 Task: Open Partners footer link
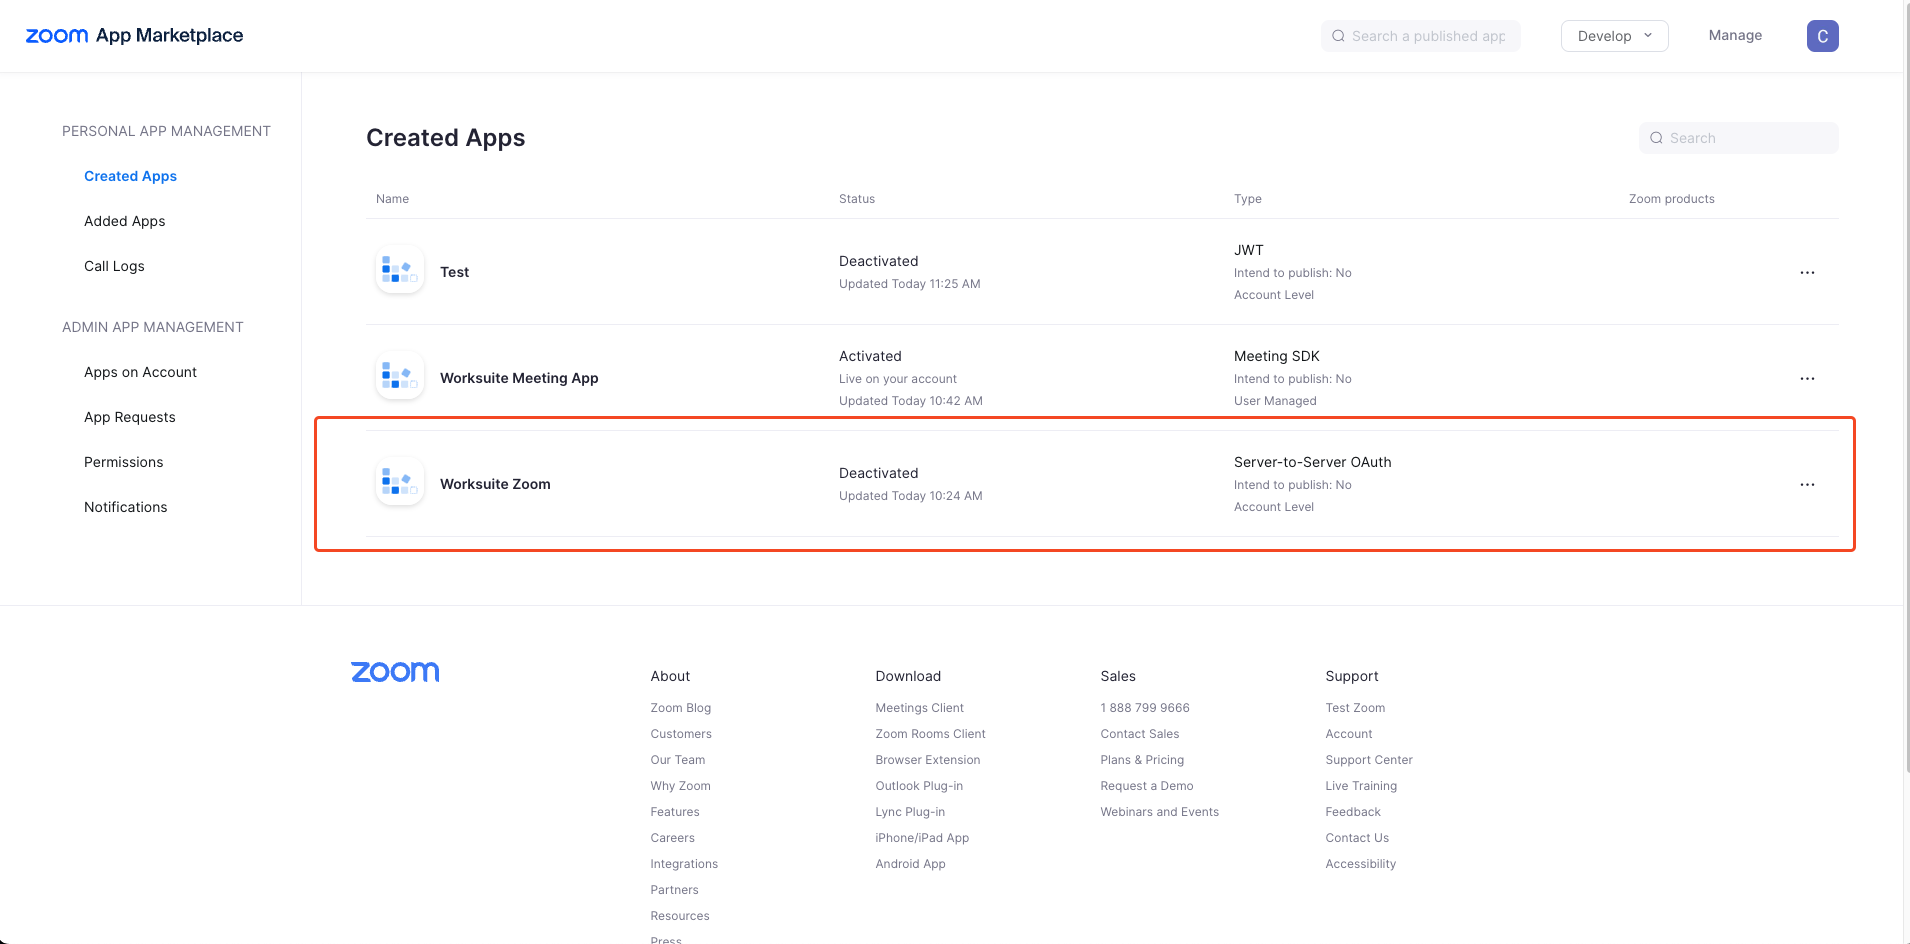point(674,890)
